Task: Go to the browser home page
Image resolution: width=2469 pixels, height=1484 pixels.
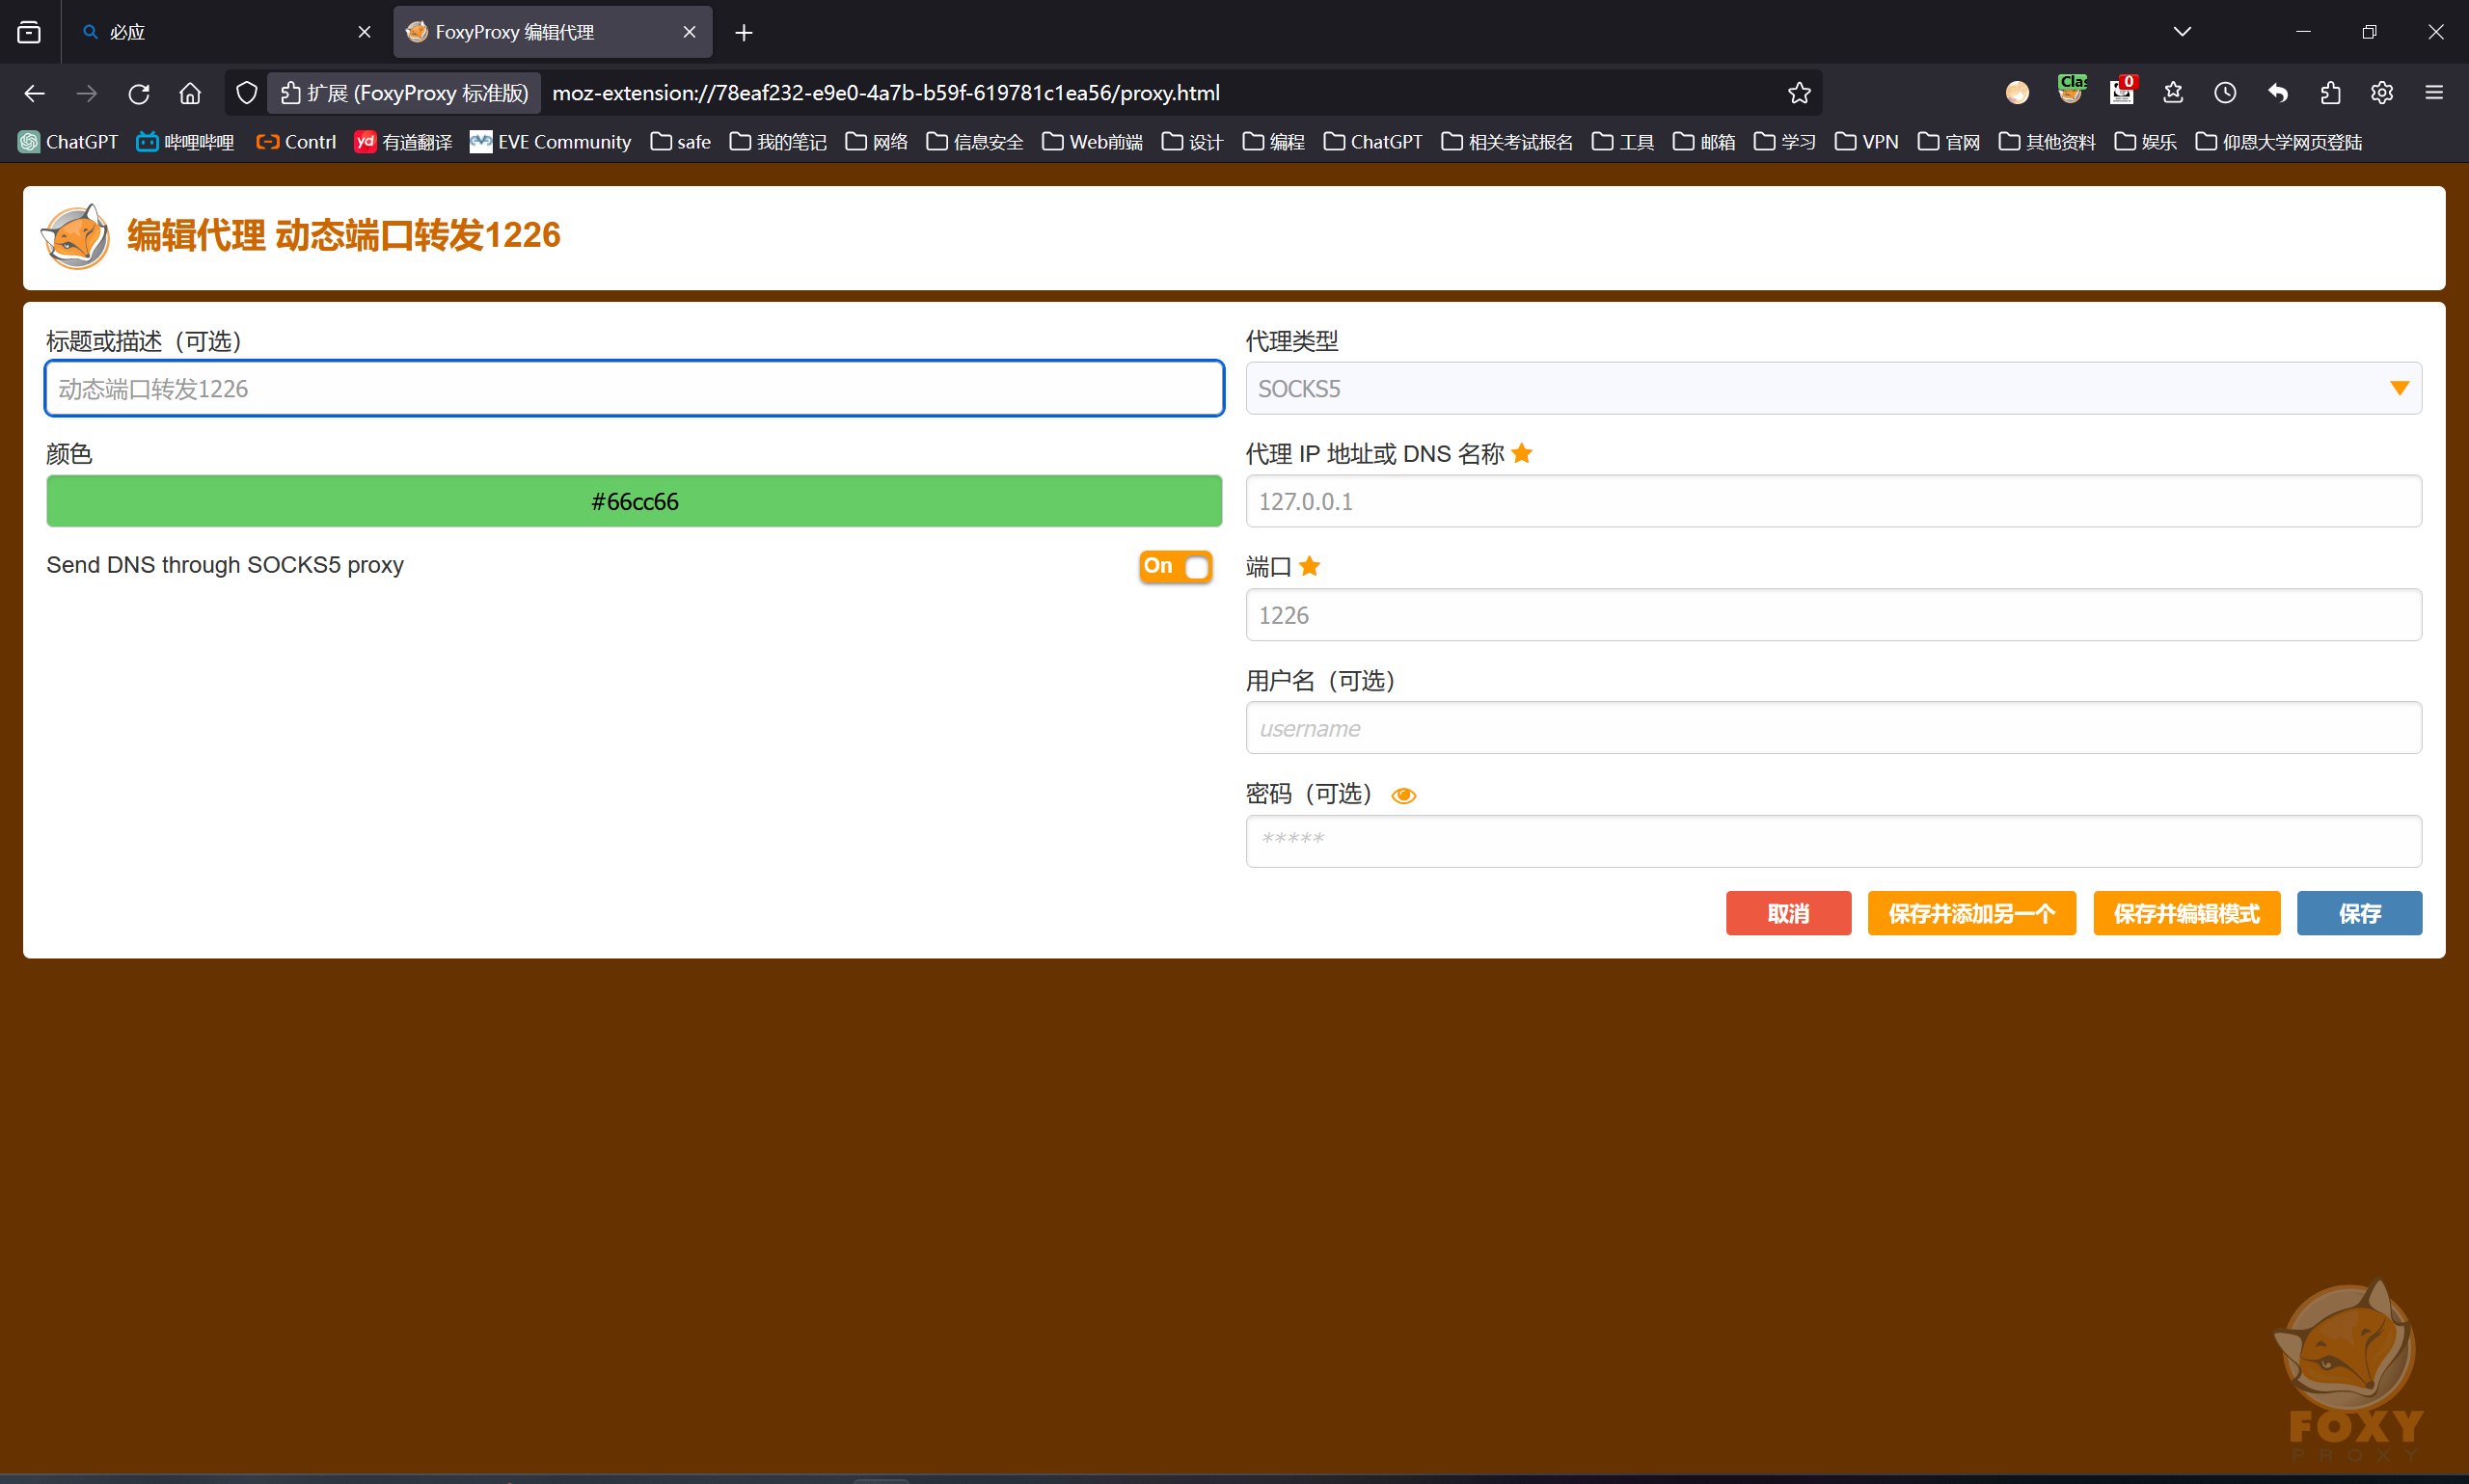Action: pos(190,93)
